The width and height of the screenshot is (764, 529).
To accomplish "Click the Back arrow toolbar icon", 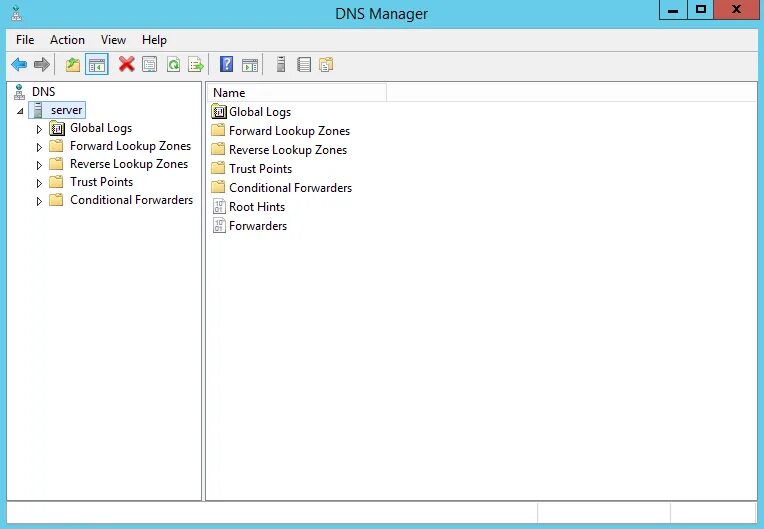I will tap(19, 64).
